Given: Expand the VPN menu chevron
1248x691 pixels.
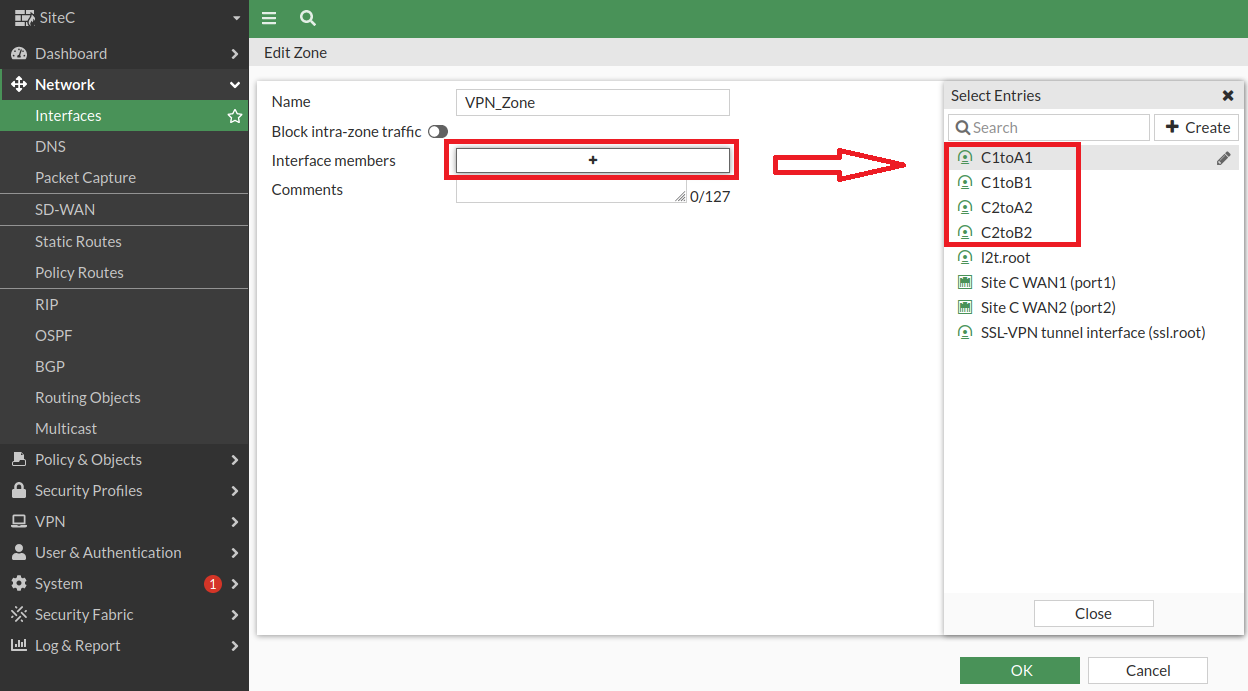Looking at the screenshot, I should (235, 522).
